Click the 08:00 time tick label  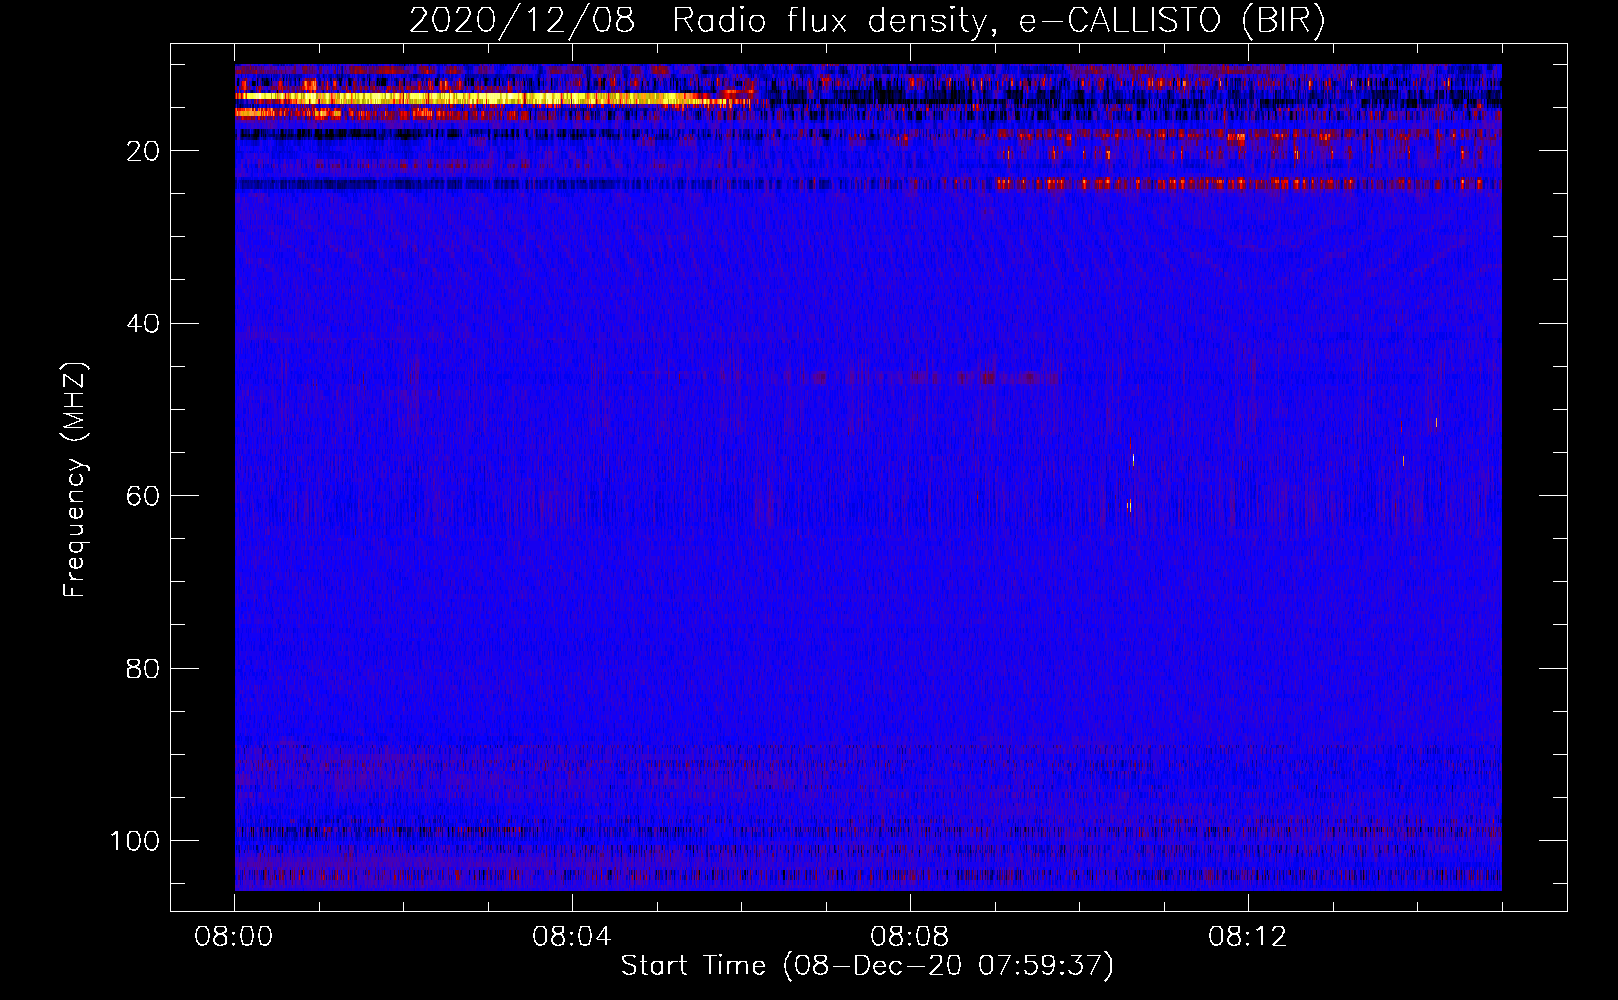point(234,937)
